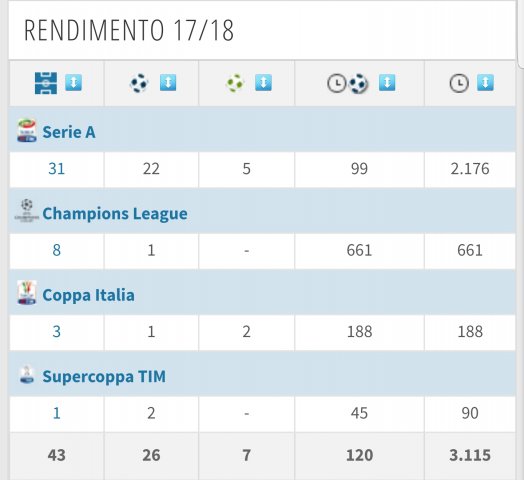Image resolution: width=524 pixels, height=480 pixels.
Task: Click the Champions League trophy logo
Action: (27, 211)
